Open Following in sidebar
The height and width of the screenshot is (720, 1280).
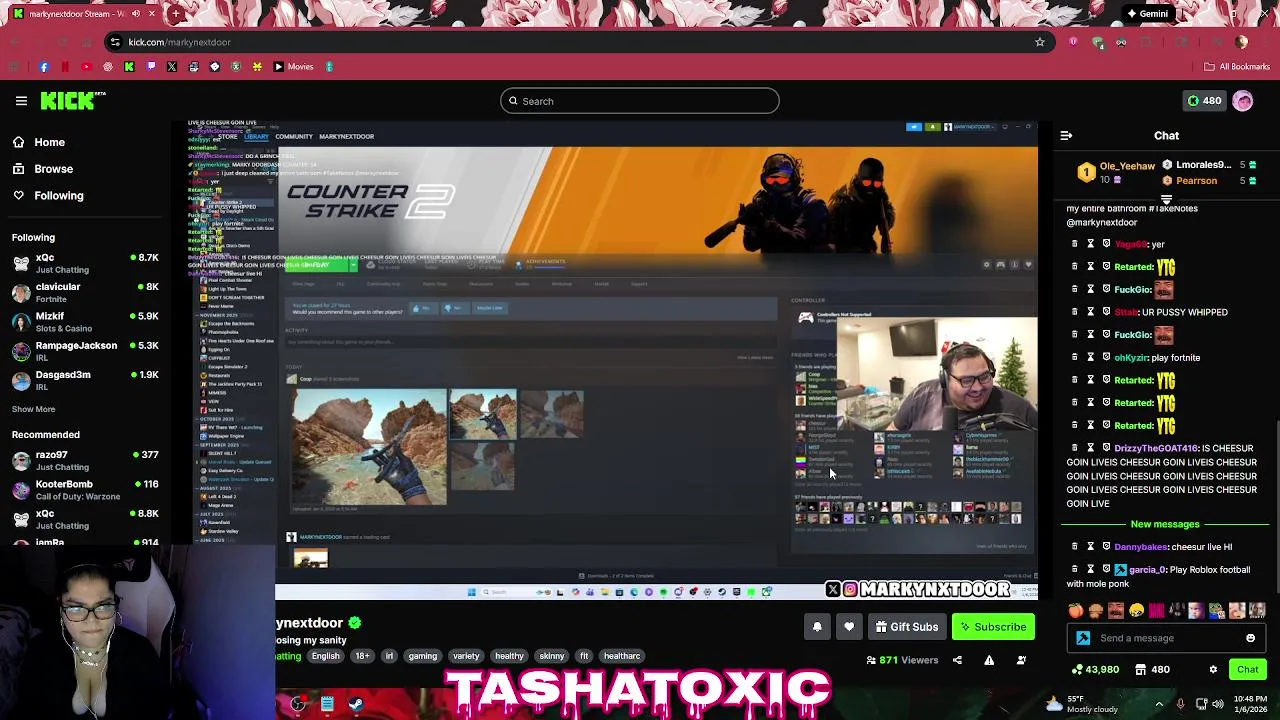coord(48,196)
